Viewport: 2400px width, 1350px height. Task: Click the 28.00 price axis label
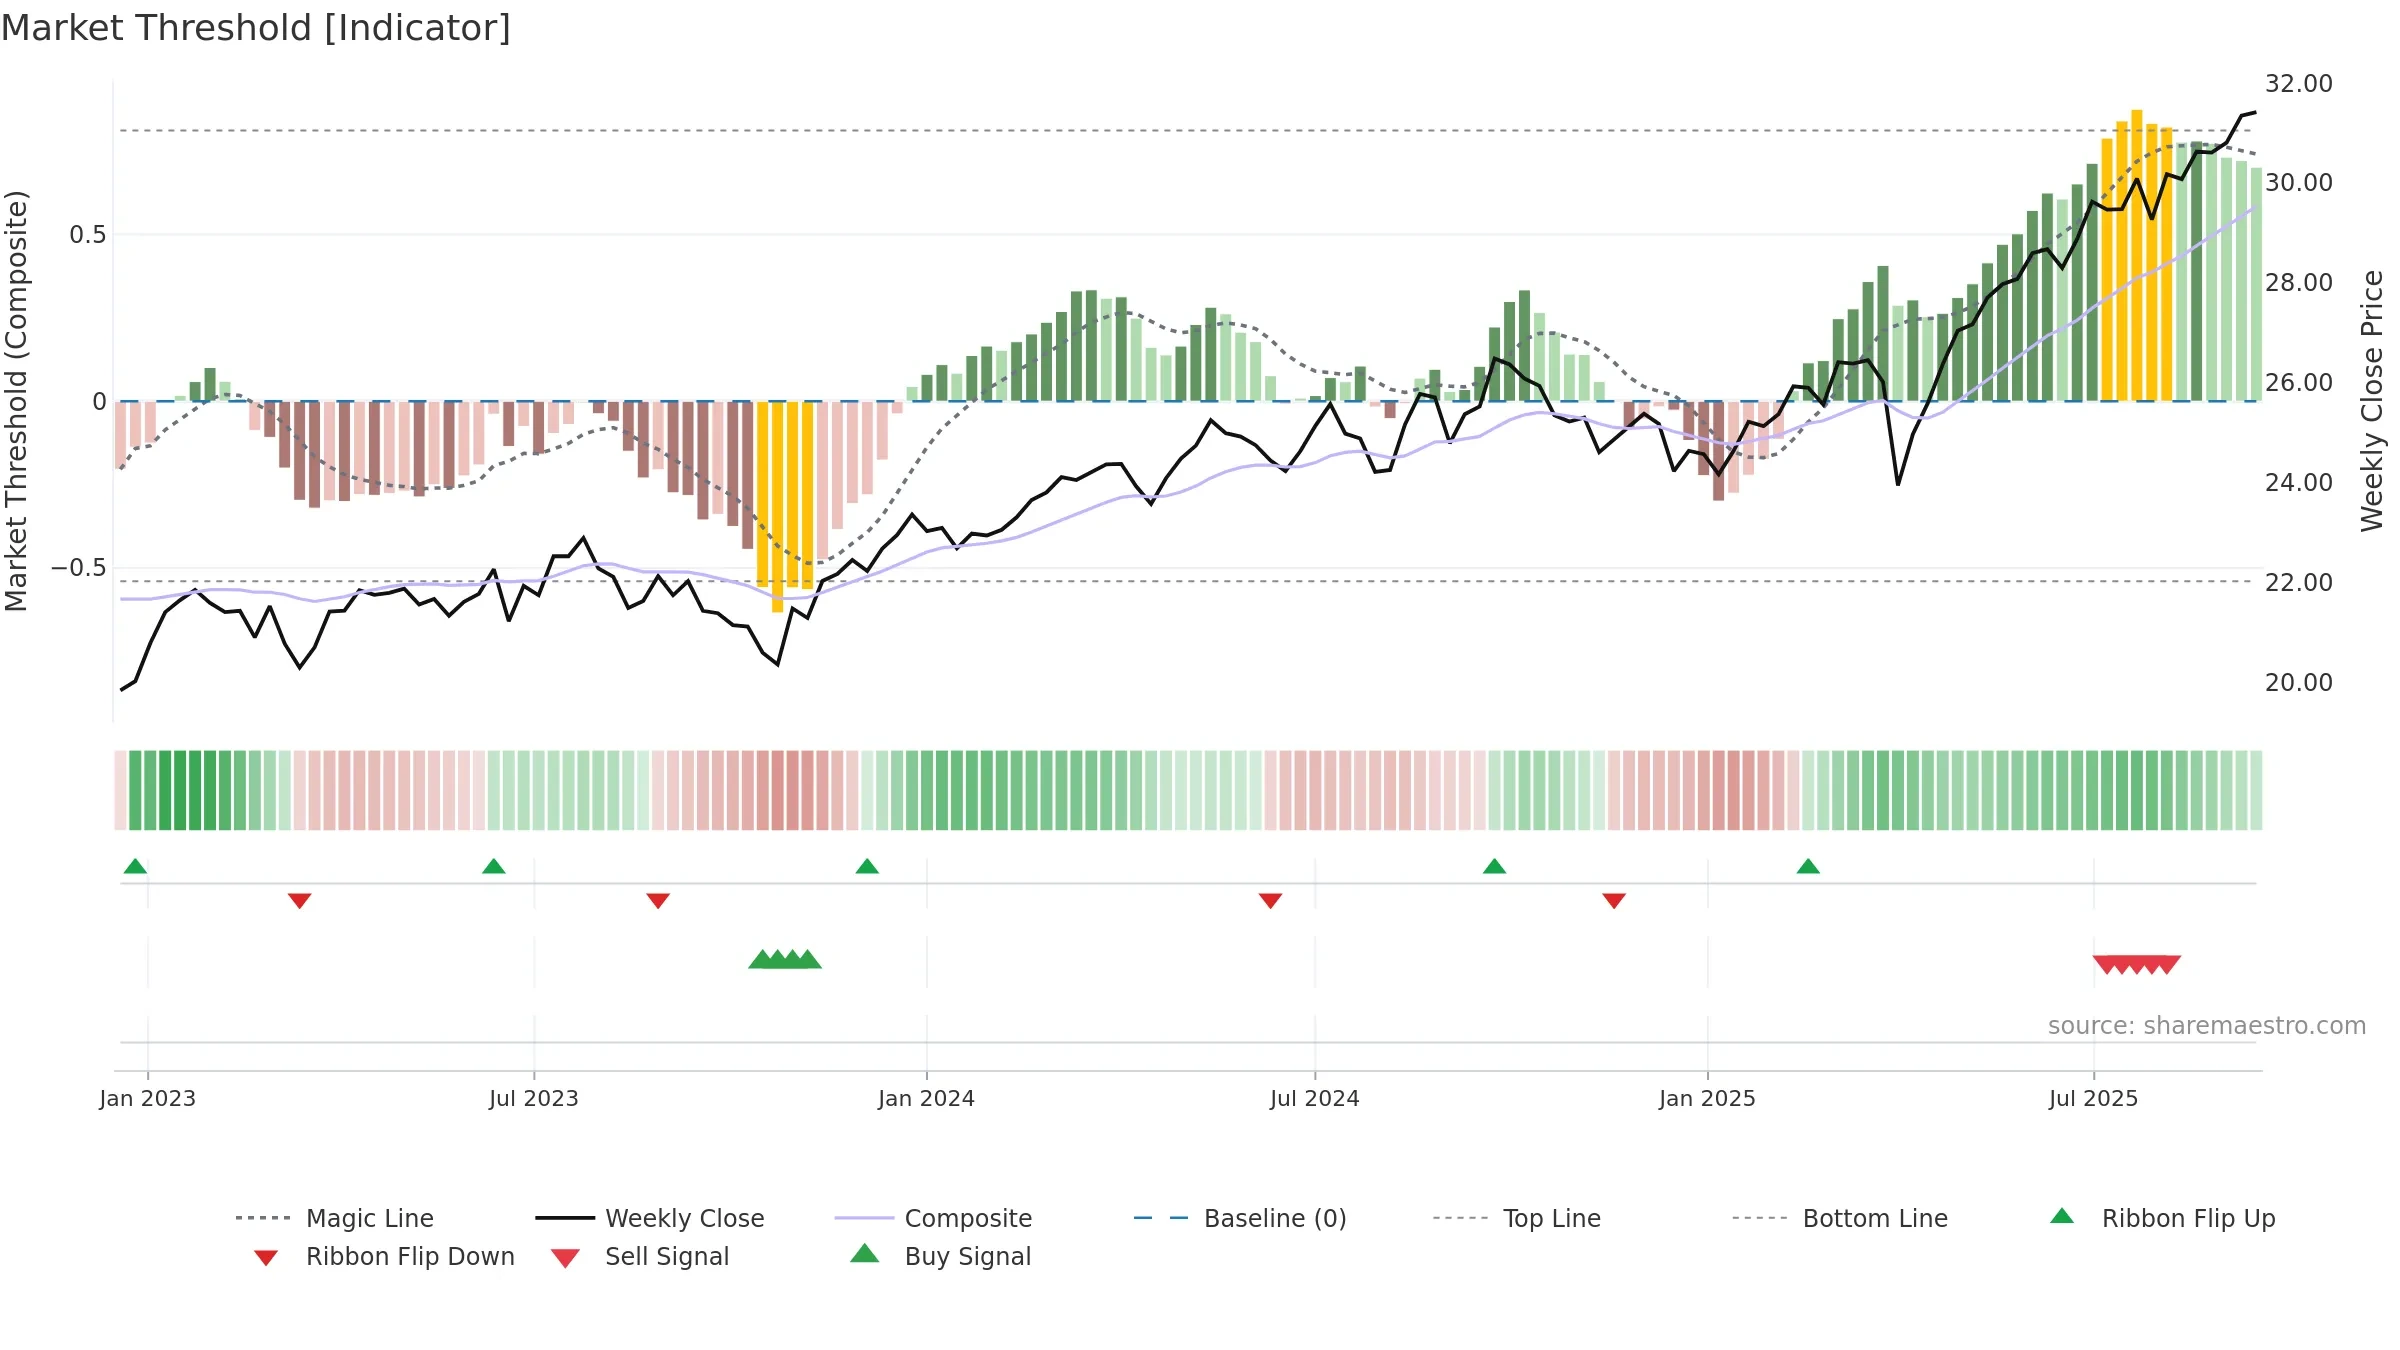2299,282
